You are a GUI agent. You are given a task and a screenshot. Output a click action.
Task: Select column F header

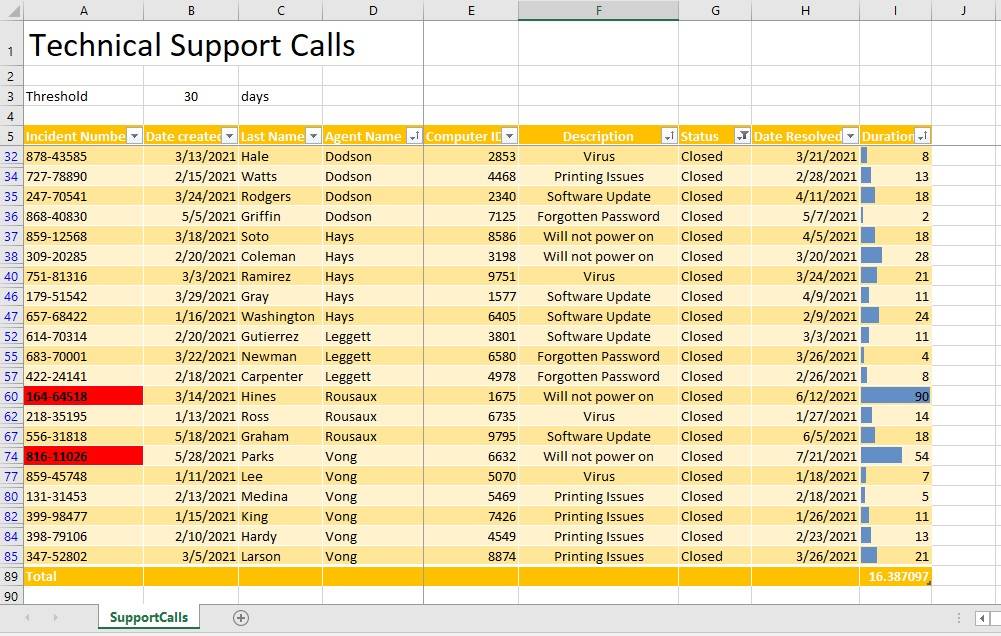[x=598, y=10]
